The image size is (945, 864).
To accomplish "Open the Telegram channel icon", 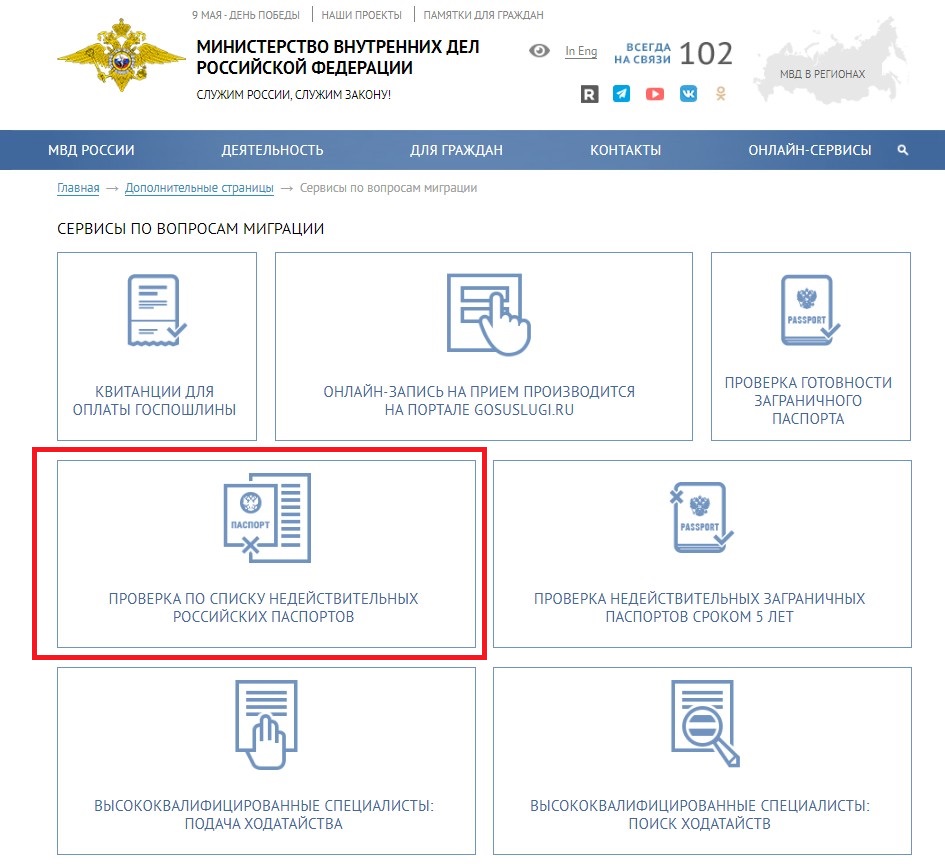I will [622, 94].
